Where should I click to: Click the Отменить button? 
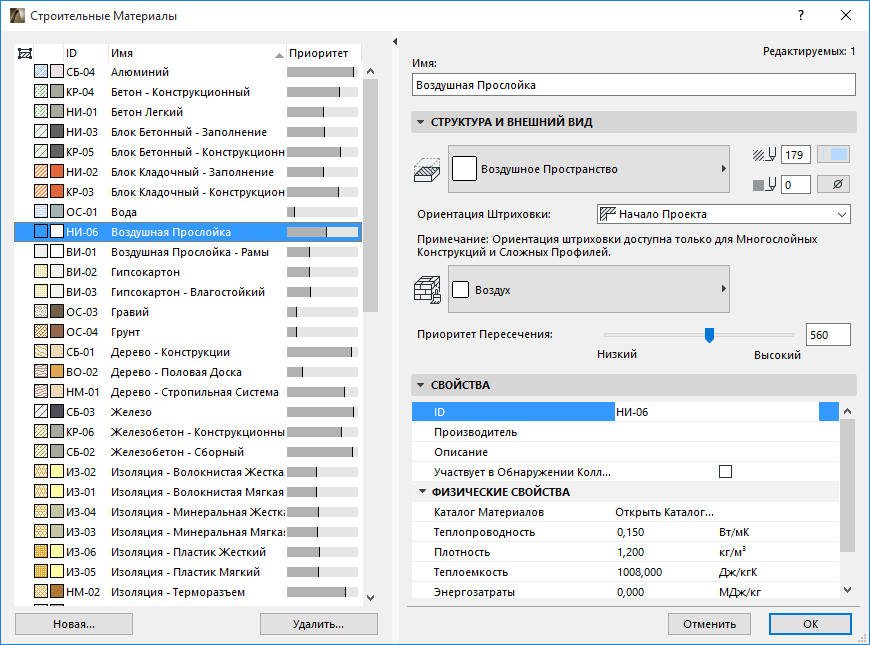coord(709,624)
